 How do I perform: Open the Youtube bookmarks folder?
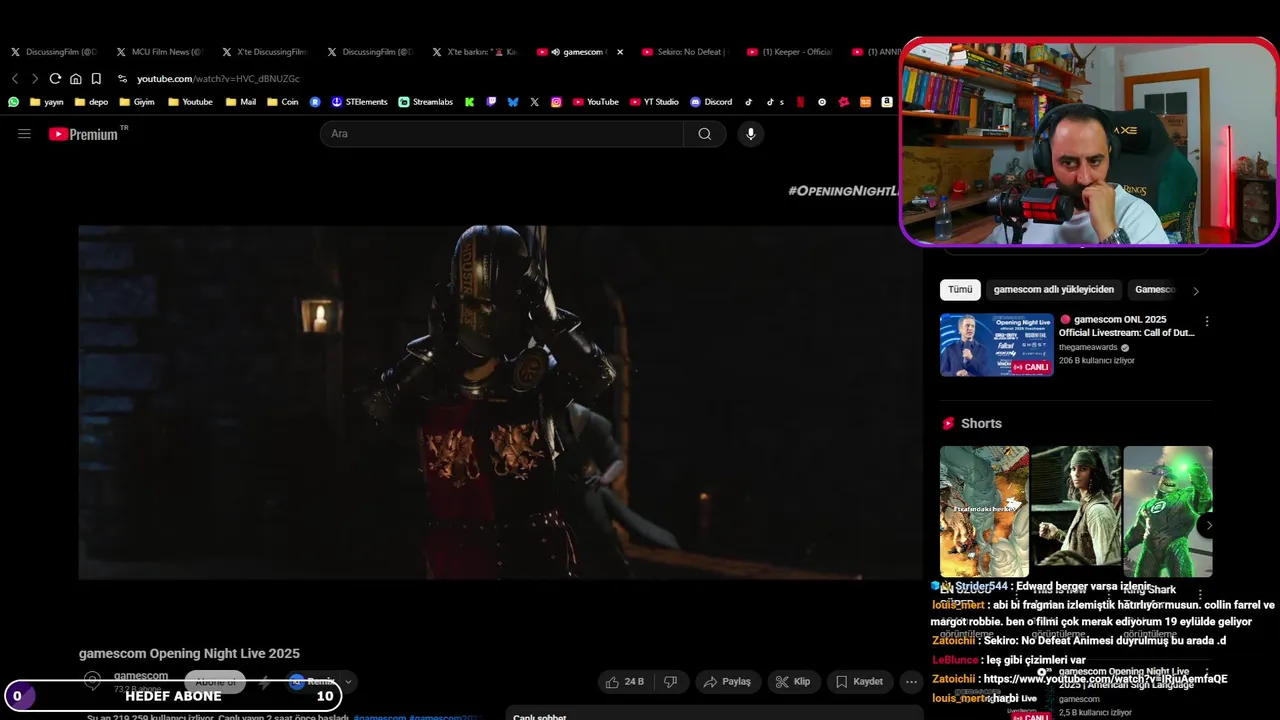click(190, 102)
